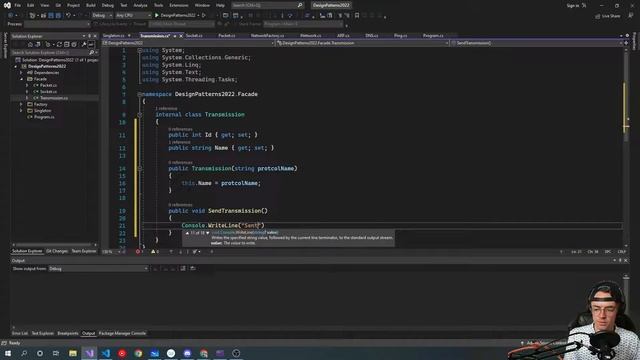Click the Sync/Refresh icon in Solution Explorer toolbar

pos(59,44)
